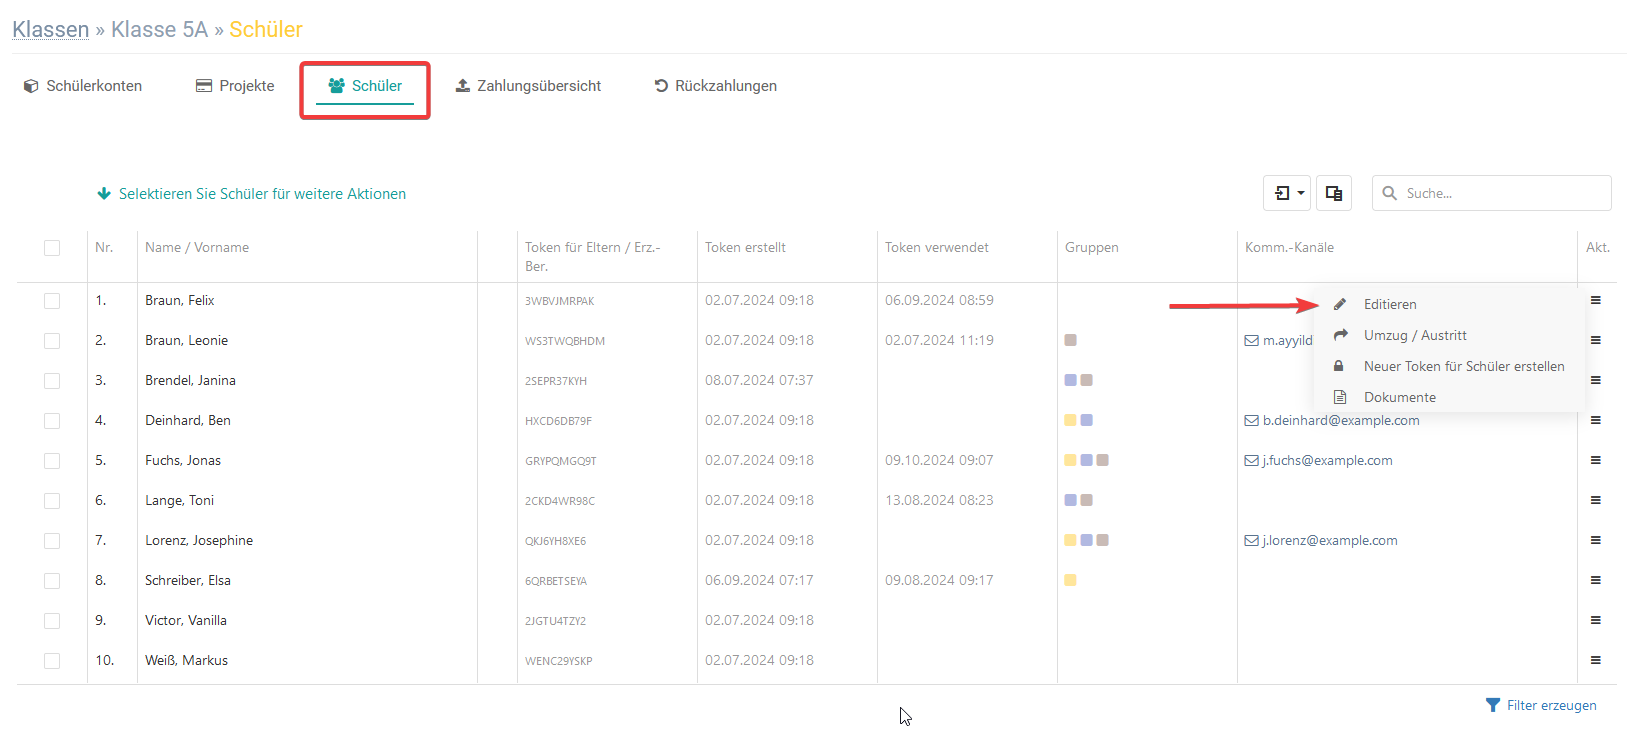Check the box for Lange, Toni
The width and height of the screenshot is (1627, 736).
(x=52, y=501)
